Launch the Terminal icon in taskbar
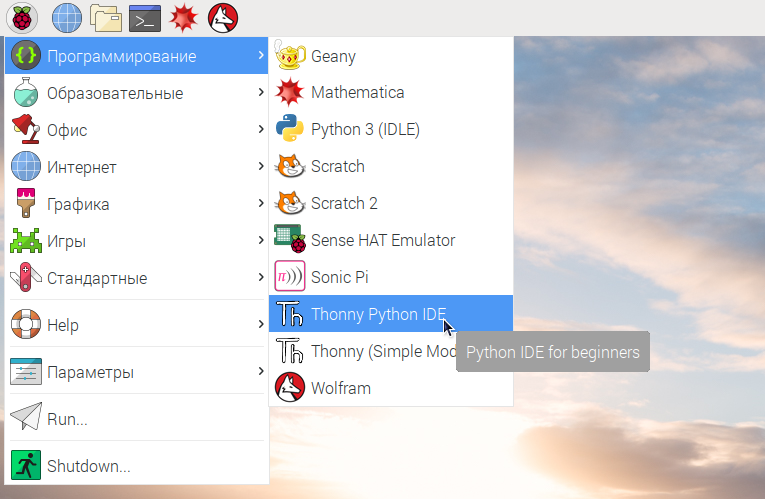 pyautogui.click(x=145, y=18)
